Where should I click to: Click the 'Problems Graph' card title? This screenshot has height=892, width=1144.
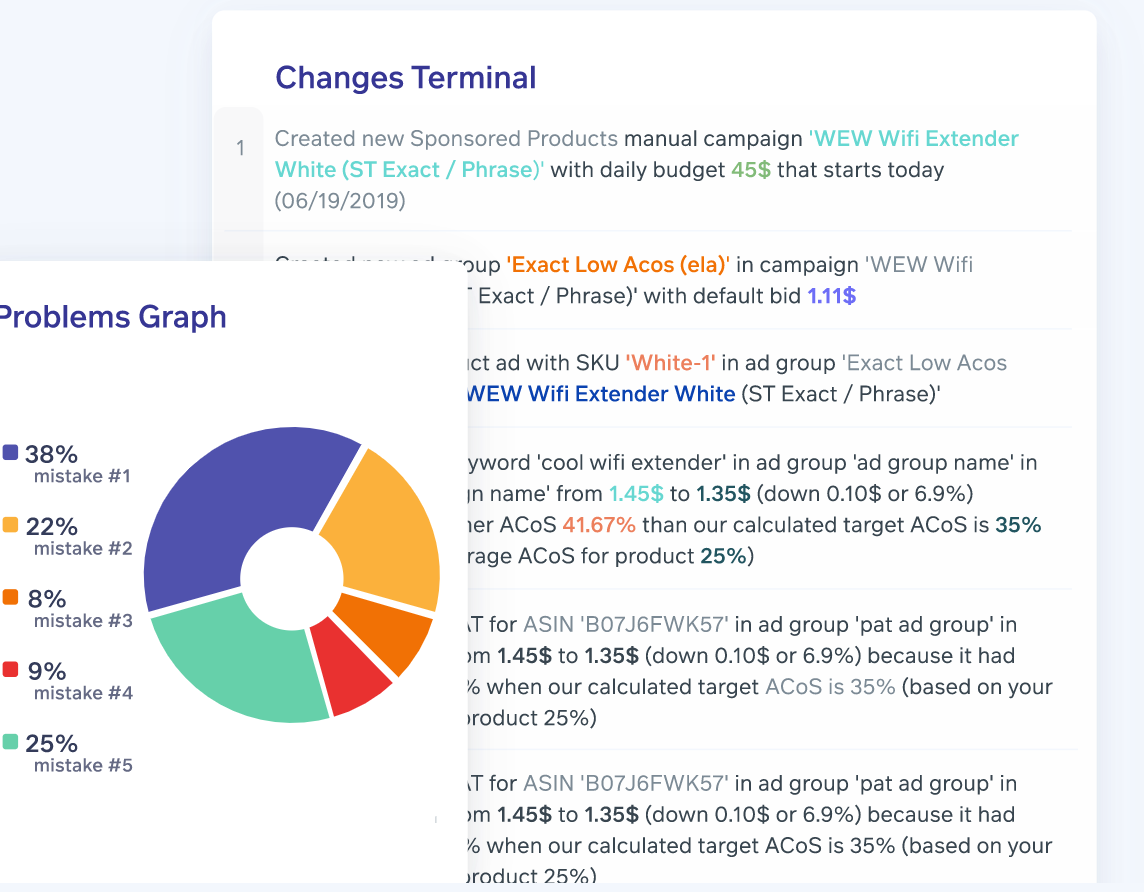pos(112,317)
